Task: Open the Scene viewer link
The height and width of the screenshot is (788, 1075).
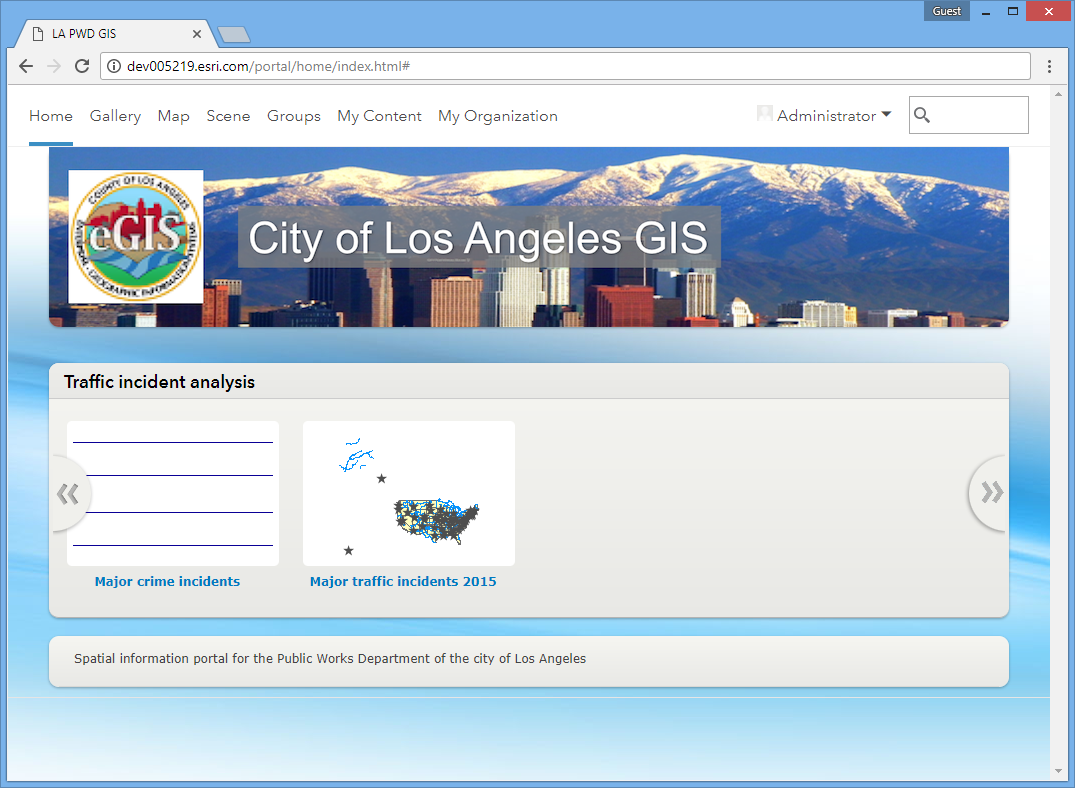Action: tap(228, 116)
